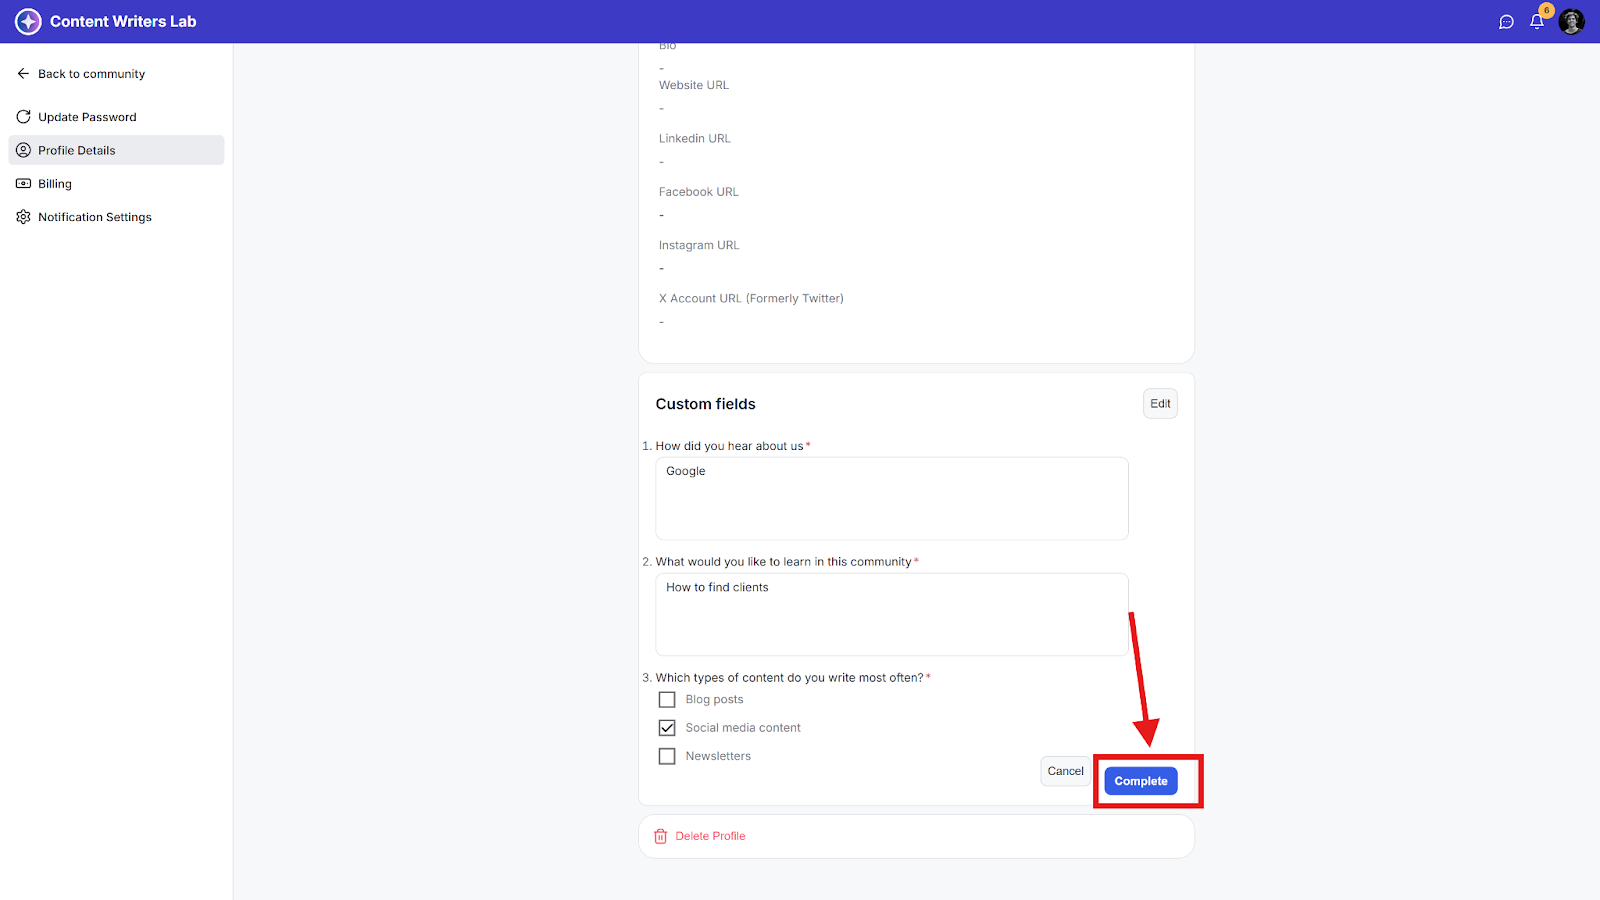The width and height of the screenshot is (1600, 900).
Task: Click the Notification Settings gear icon
Action: [x=23, y=217]
